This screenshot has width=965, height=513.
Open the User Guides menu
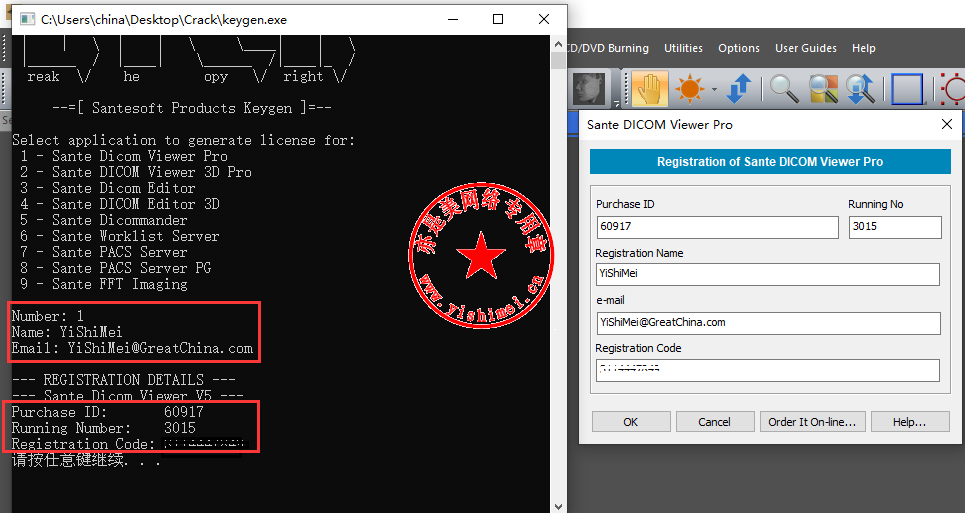(x=806, y=48)
